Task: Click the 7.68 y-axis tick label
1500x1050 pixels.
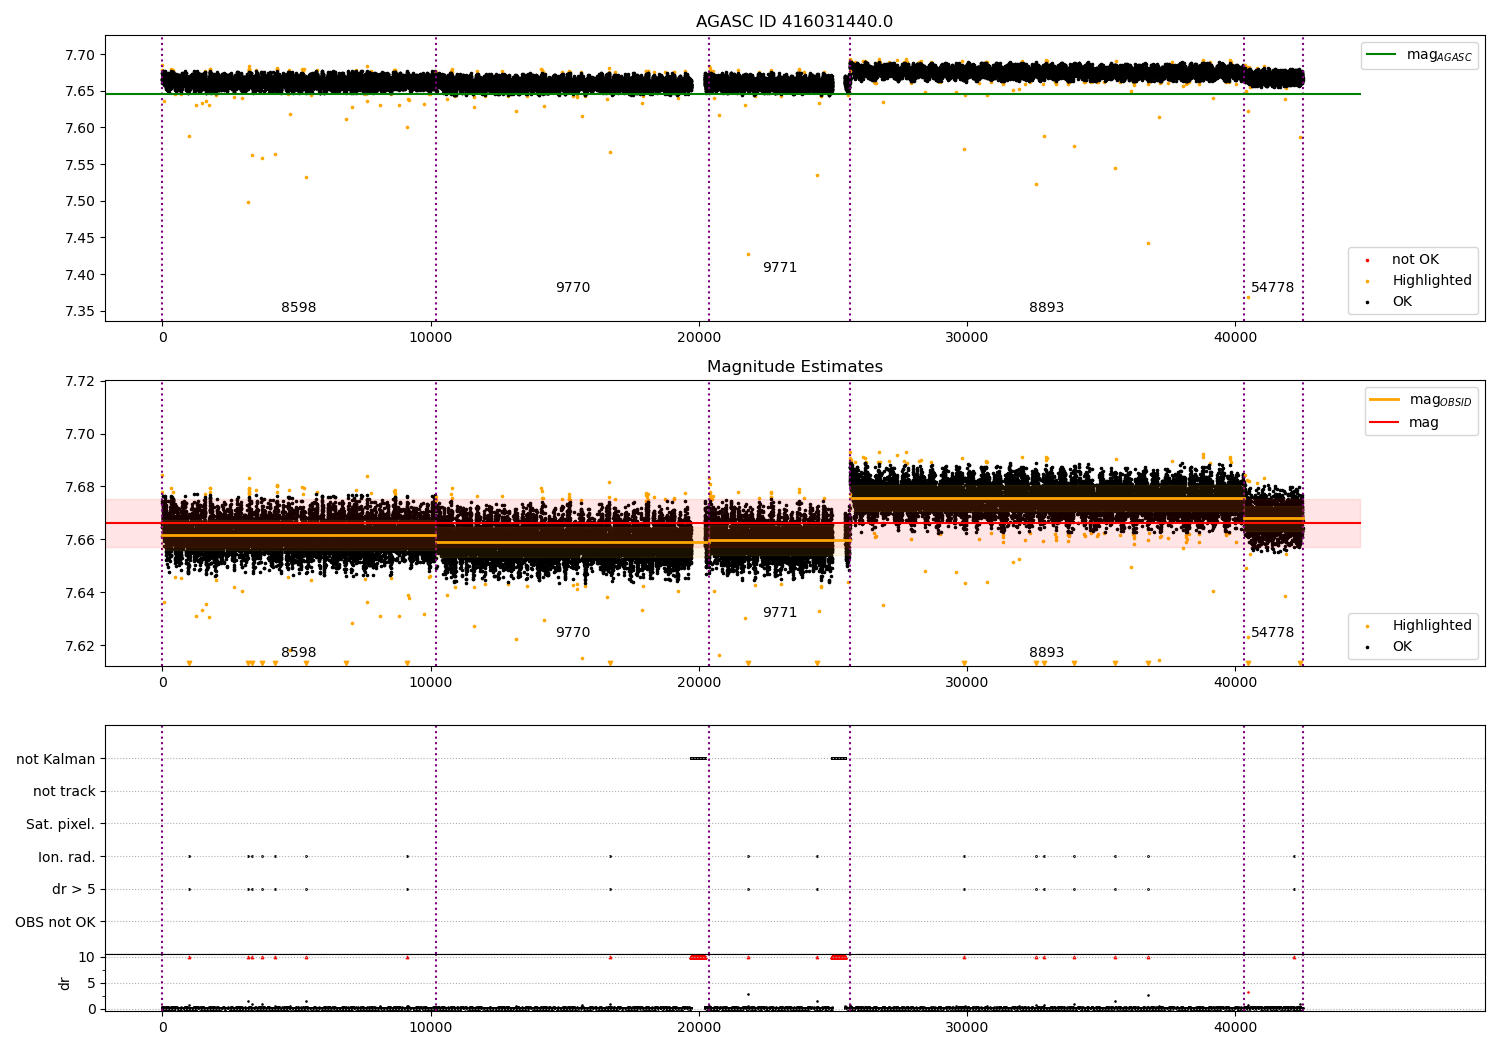Action: point(80,487)
